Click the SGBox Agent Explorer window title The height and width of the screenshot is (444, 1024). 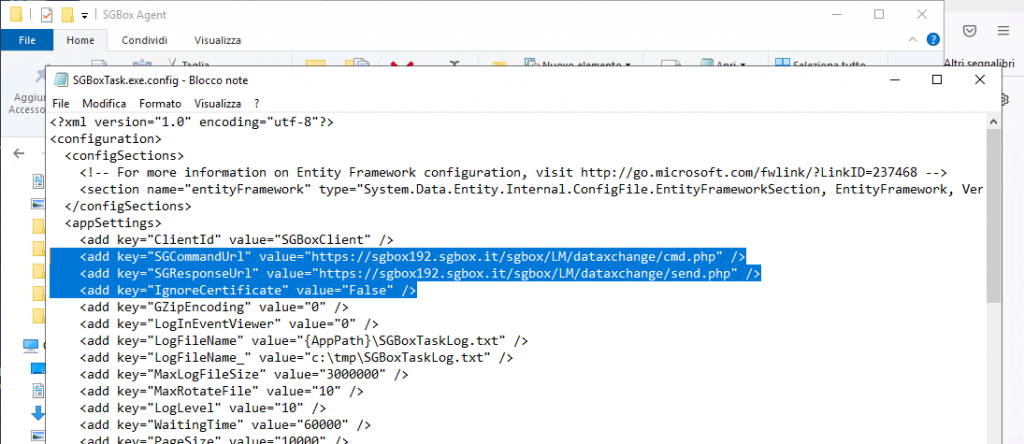click(x=135, y=14)
